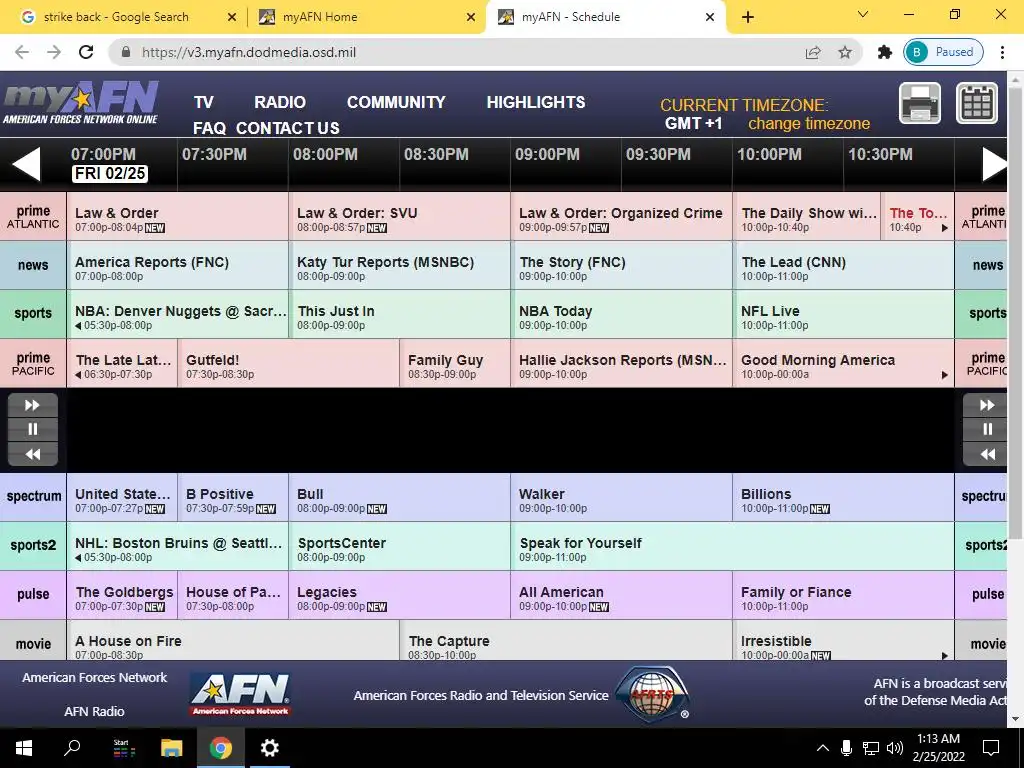
Task: Go to earlier times with left arrow
Action: (x=27, y=164)
